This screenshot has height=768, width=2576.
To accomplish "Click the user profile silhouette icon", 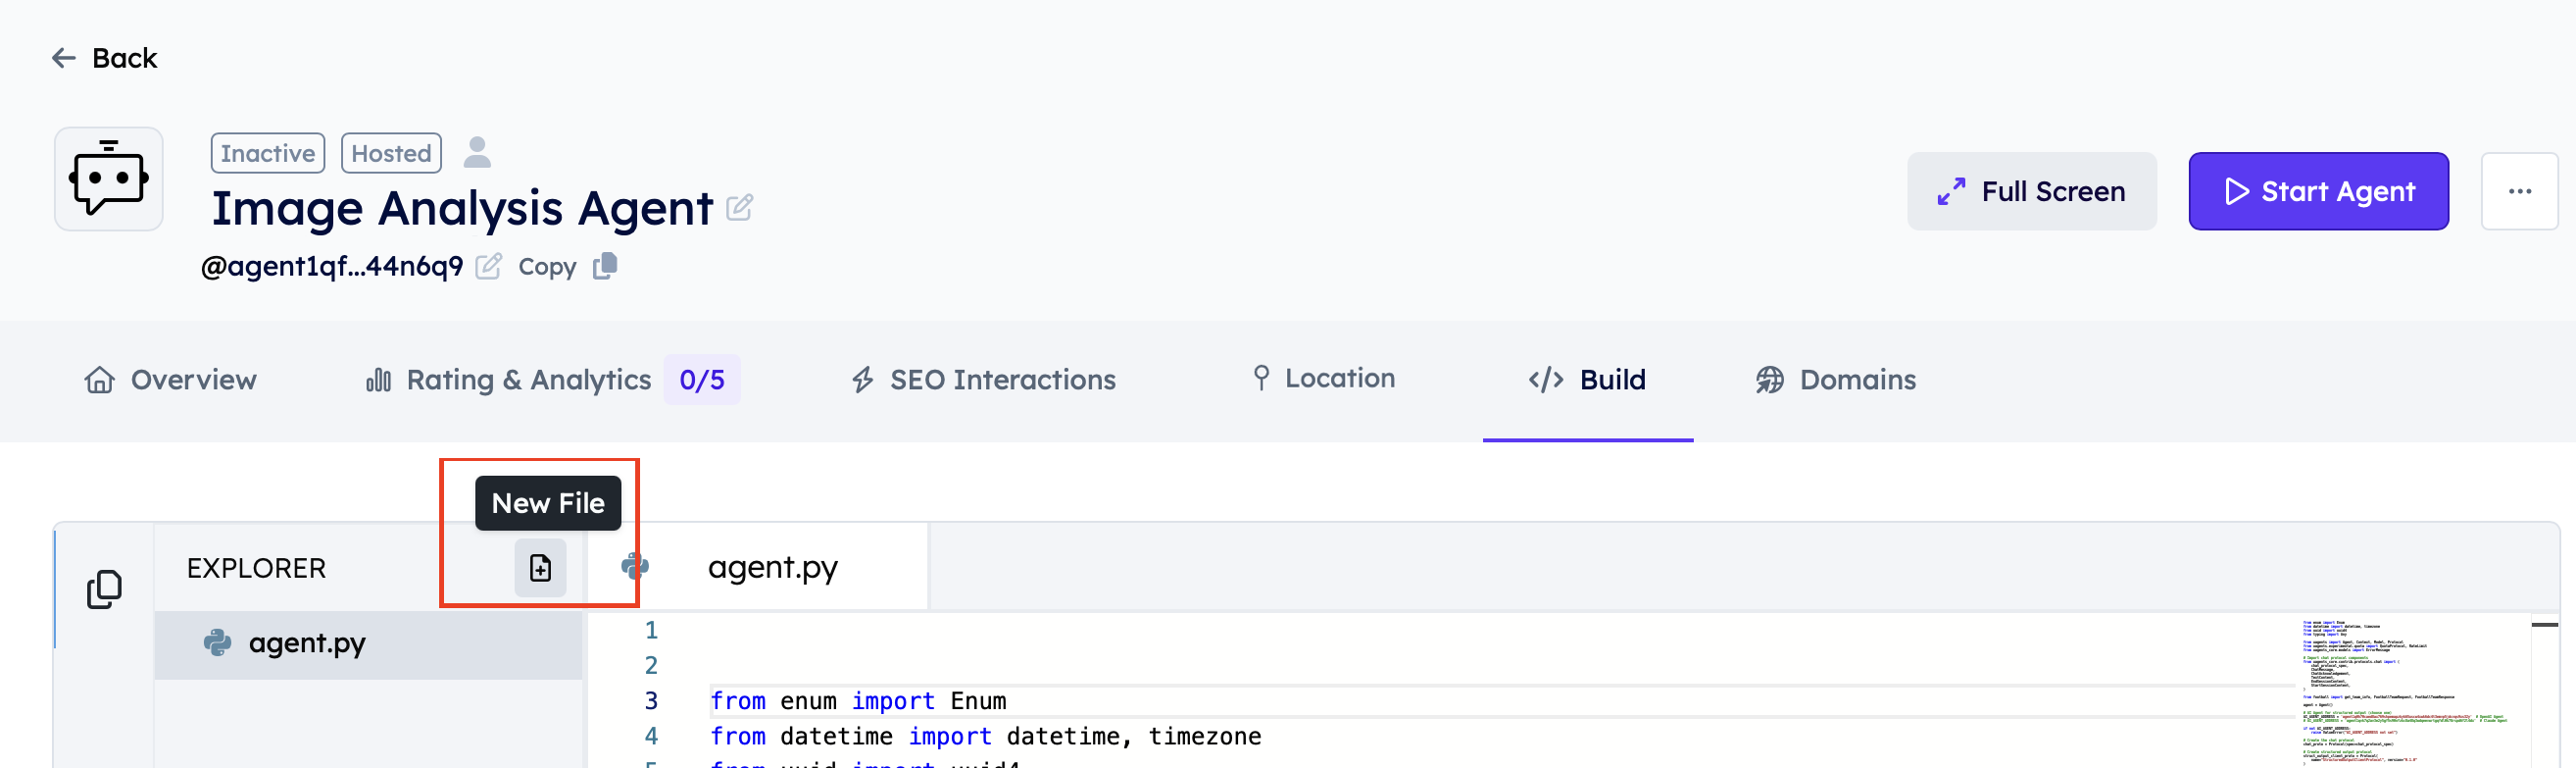I will [x=477, y=153].
